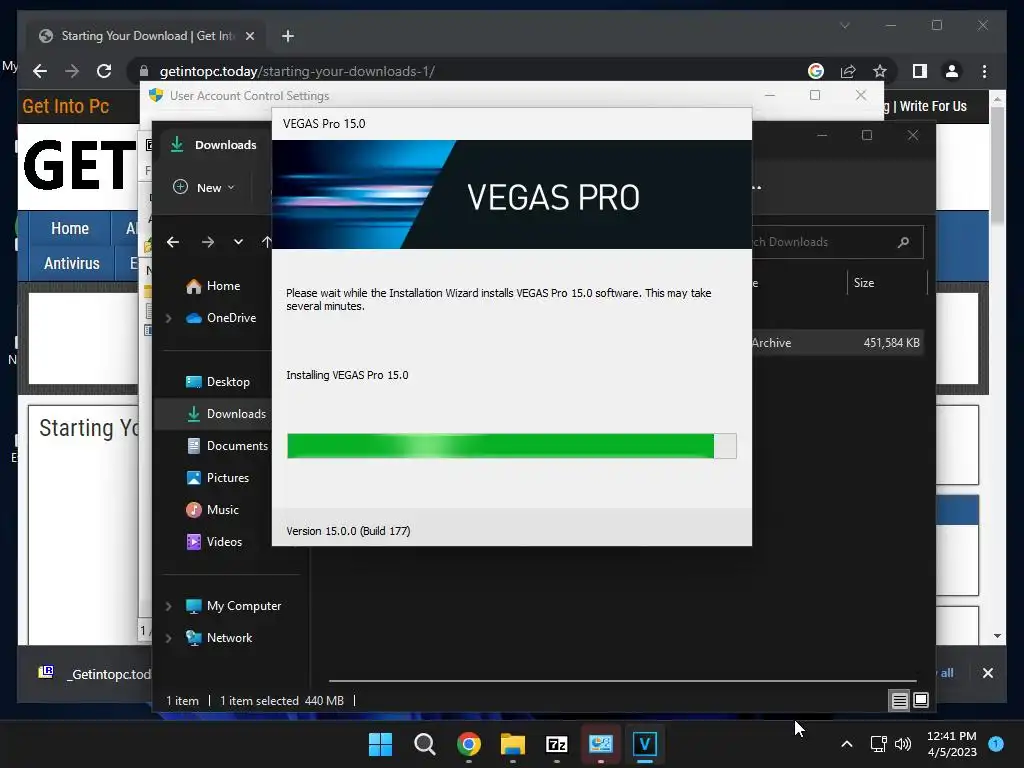Switch Explorer to large icons view
The width and height of the screenshot is (1024, 768).
921,701
